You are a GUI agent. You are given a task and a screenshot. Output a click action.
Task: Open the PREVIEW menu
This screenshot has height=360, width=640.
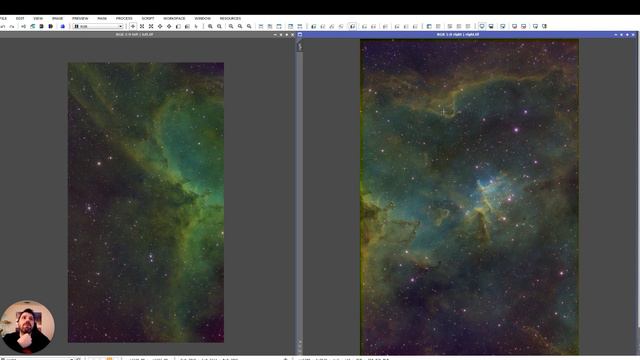coord(80,18)
